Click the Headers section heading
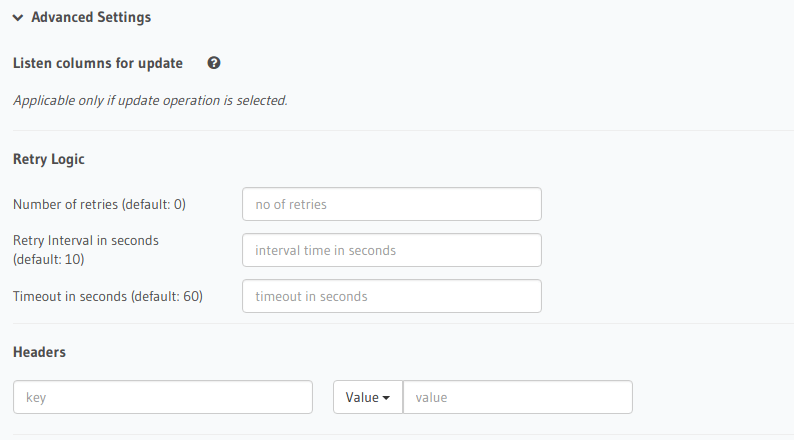The width and height of the screenshot is (794, 440). click(40, 352)
